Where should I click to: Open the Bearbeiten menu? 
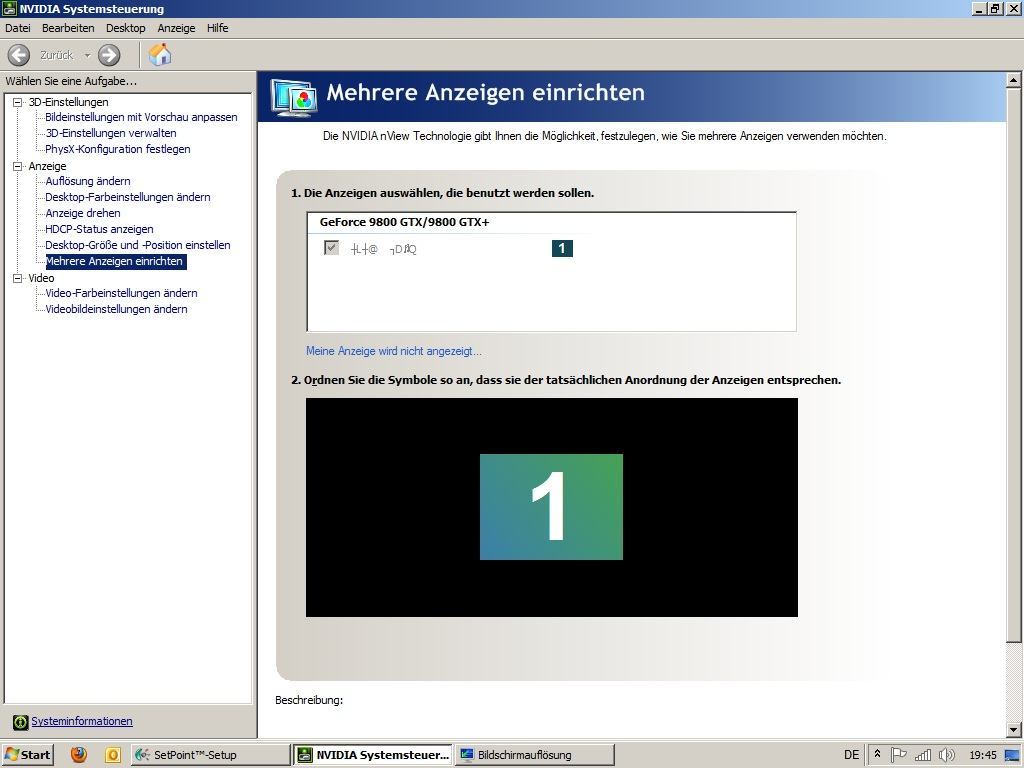pos(68,28)
